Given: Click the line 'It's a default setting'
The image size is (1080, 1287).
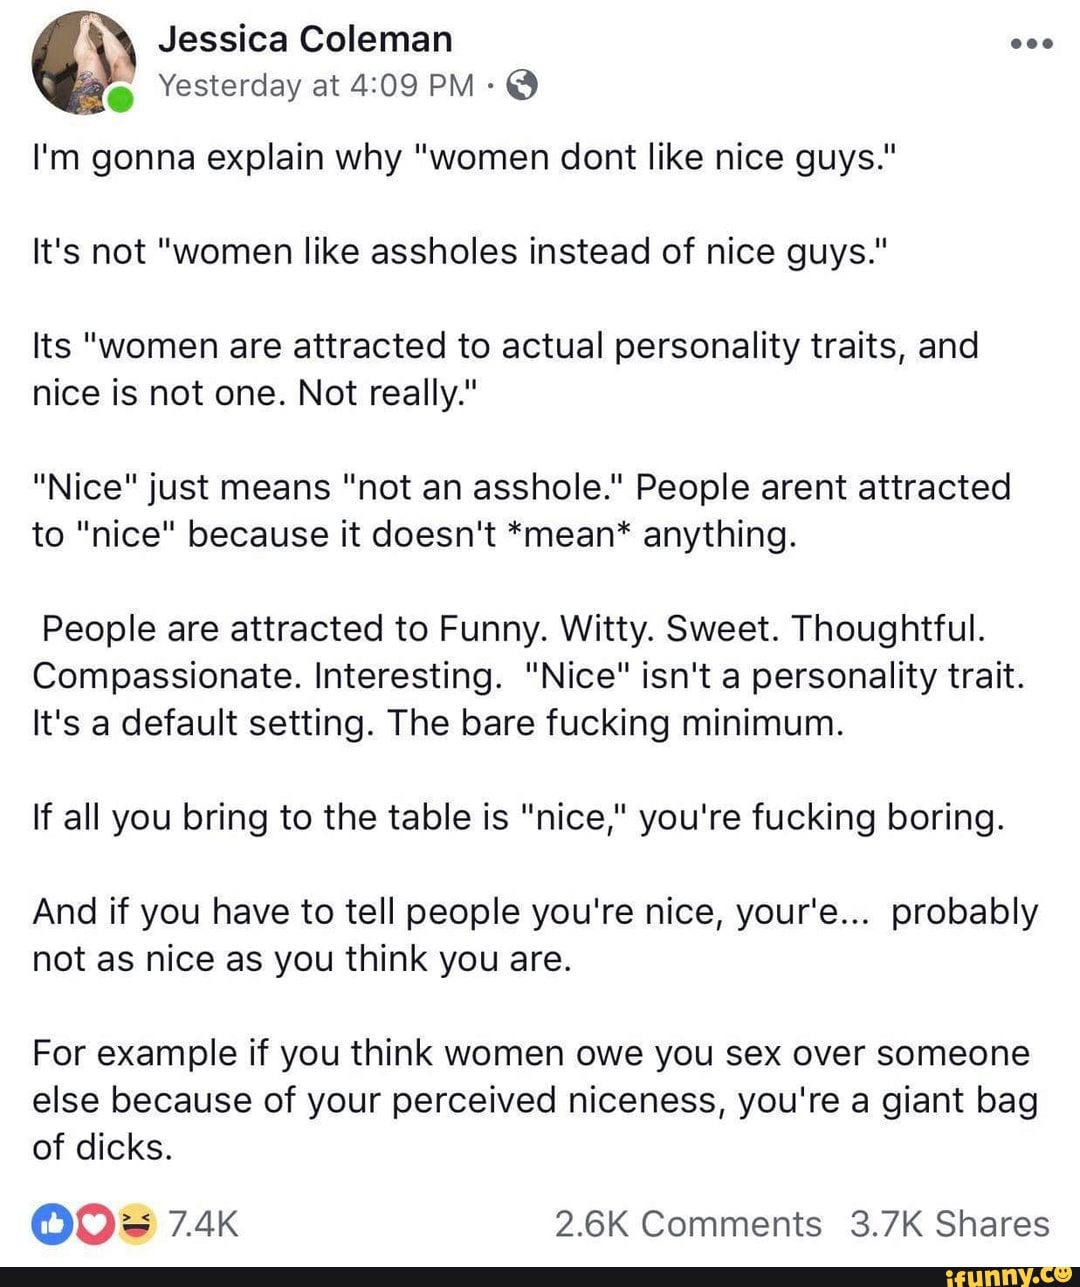Looking at the screenshot, I should [x=438, y=722].
